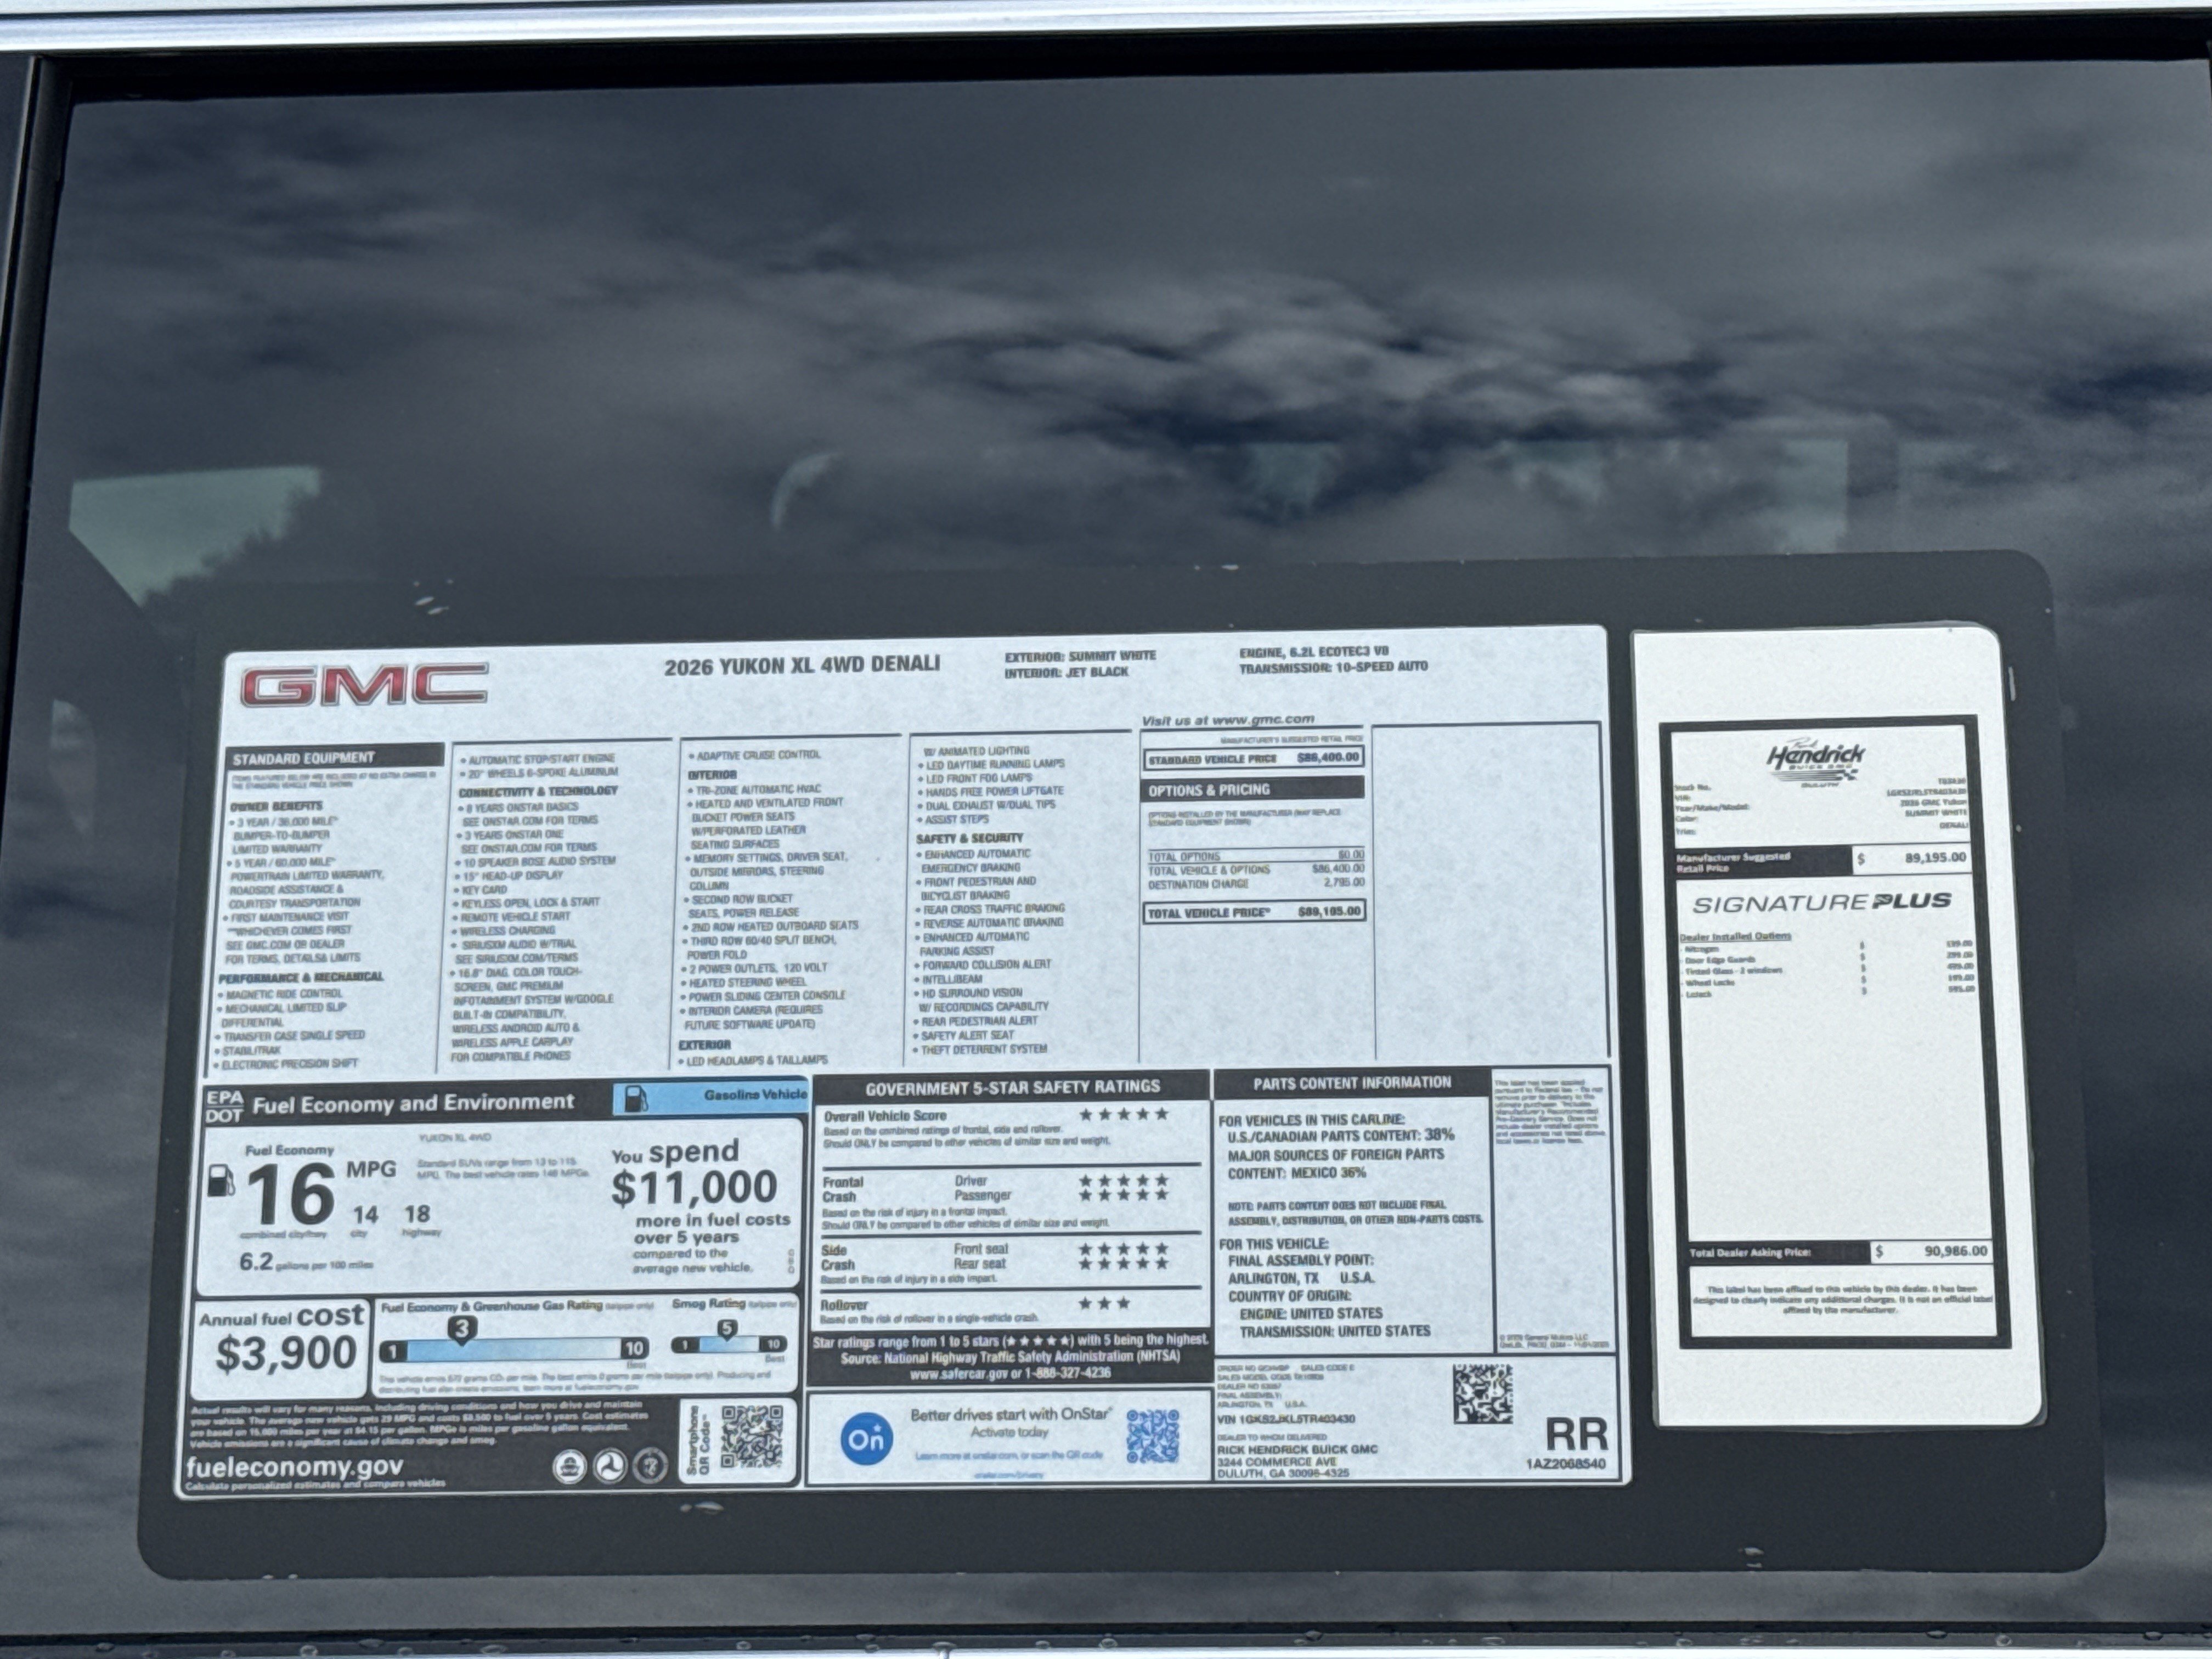Click the '2026 YUKON XL 4WD DENALI' title

click(802, 665)
